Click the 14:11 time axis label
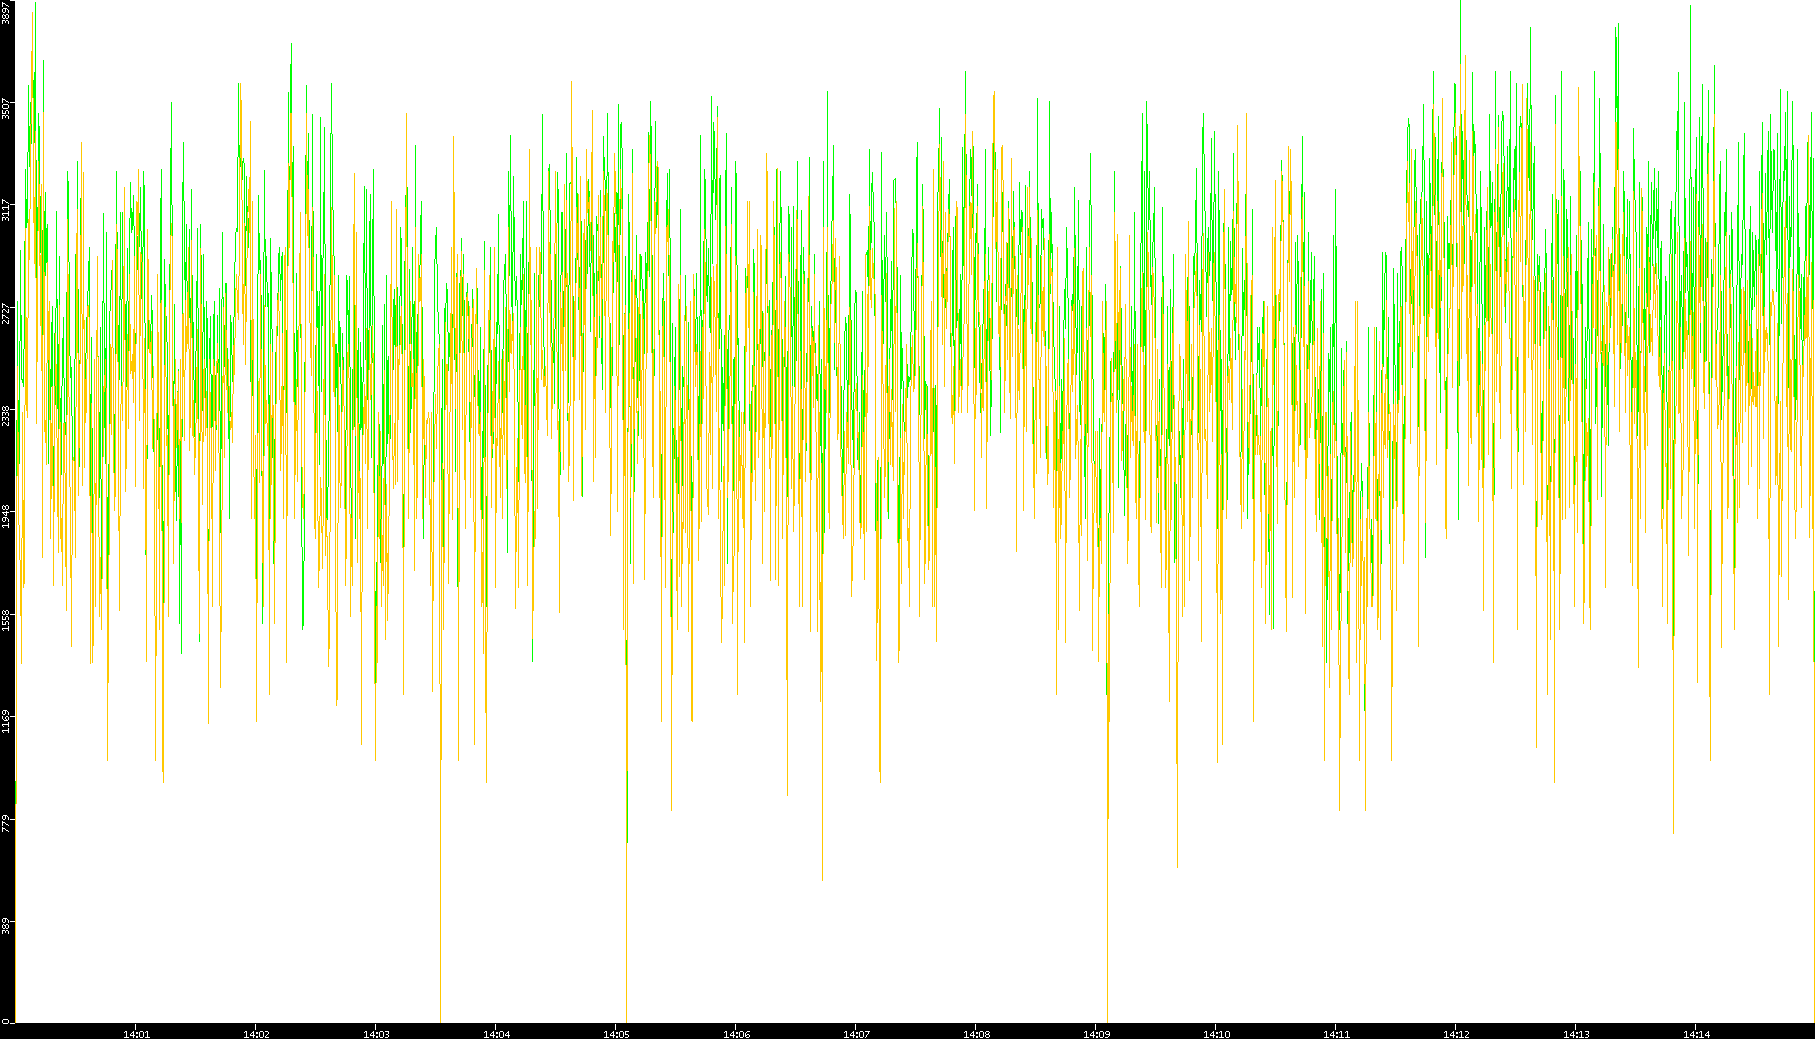This screenshot has height=1039, width=1815. point(1337,1034)
